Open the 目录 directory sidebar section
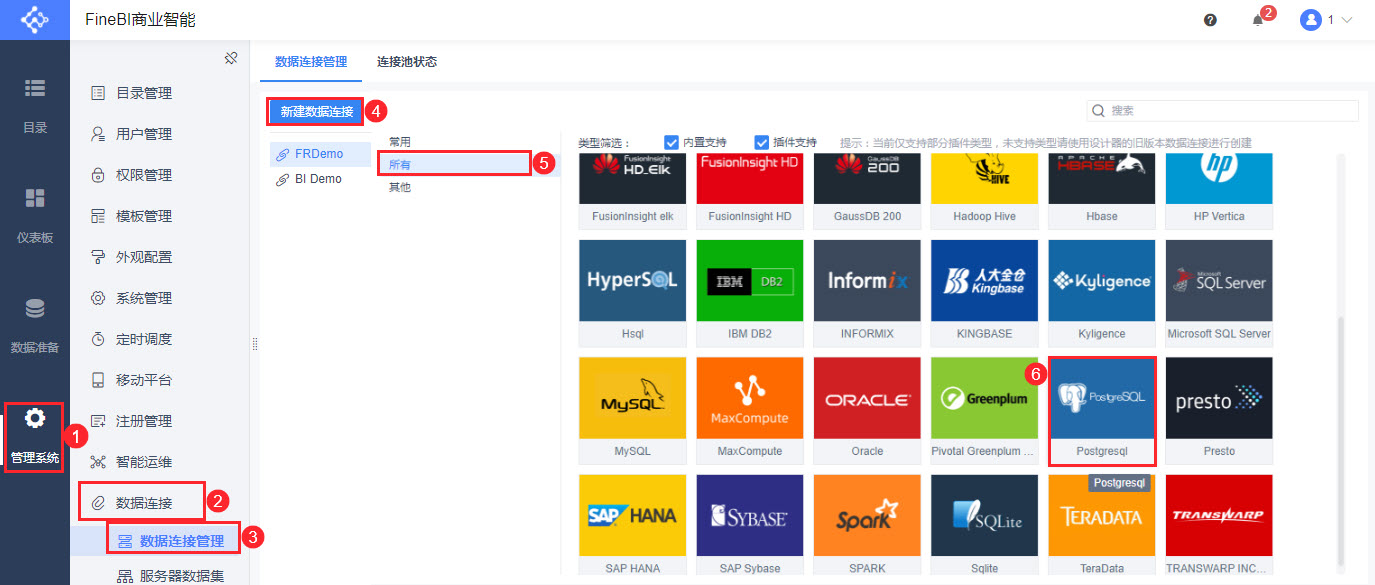This screenshot has width=1375, height=585. [35, 105]
